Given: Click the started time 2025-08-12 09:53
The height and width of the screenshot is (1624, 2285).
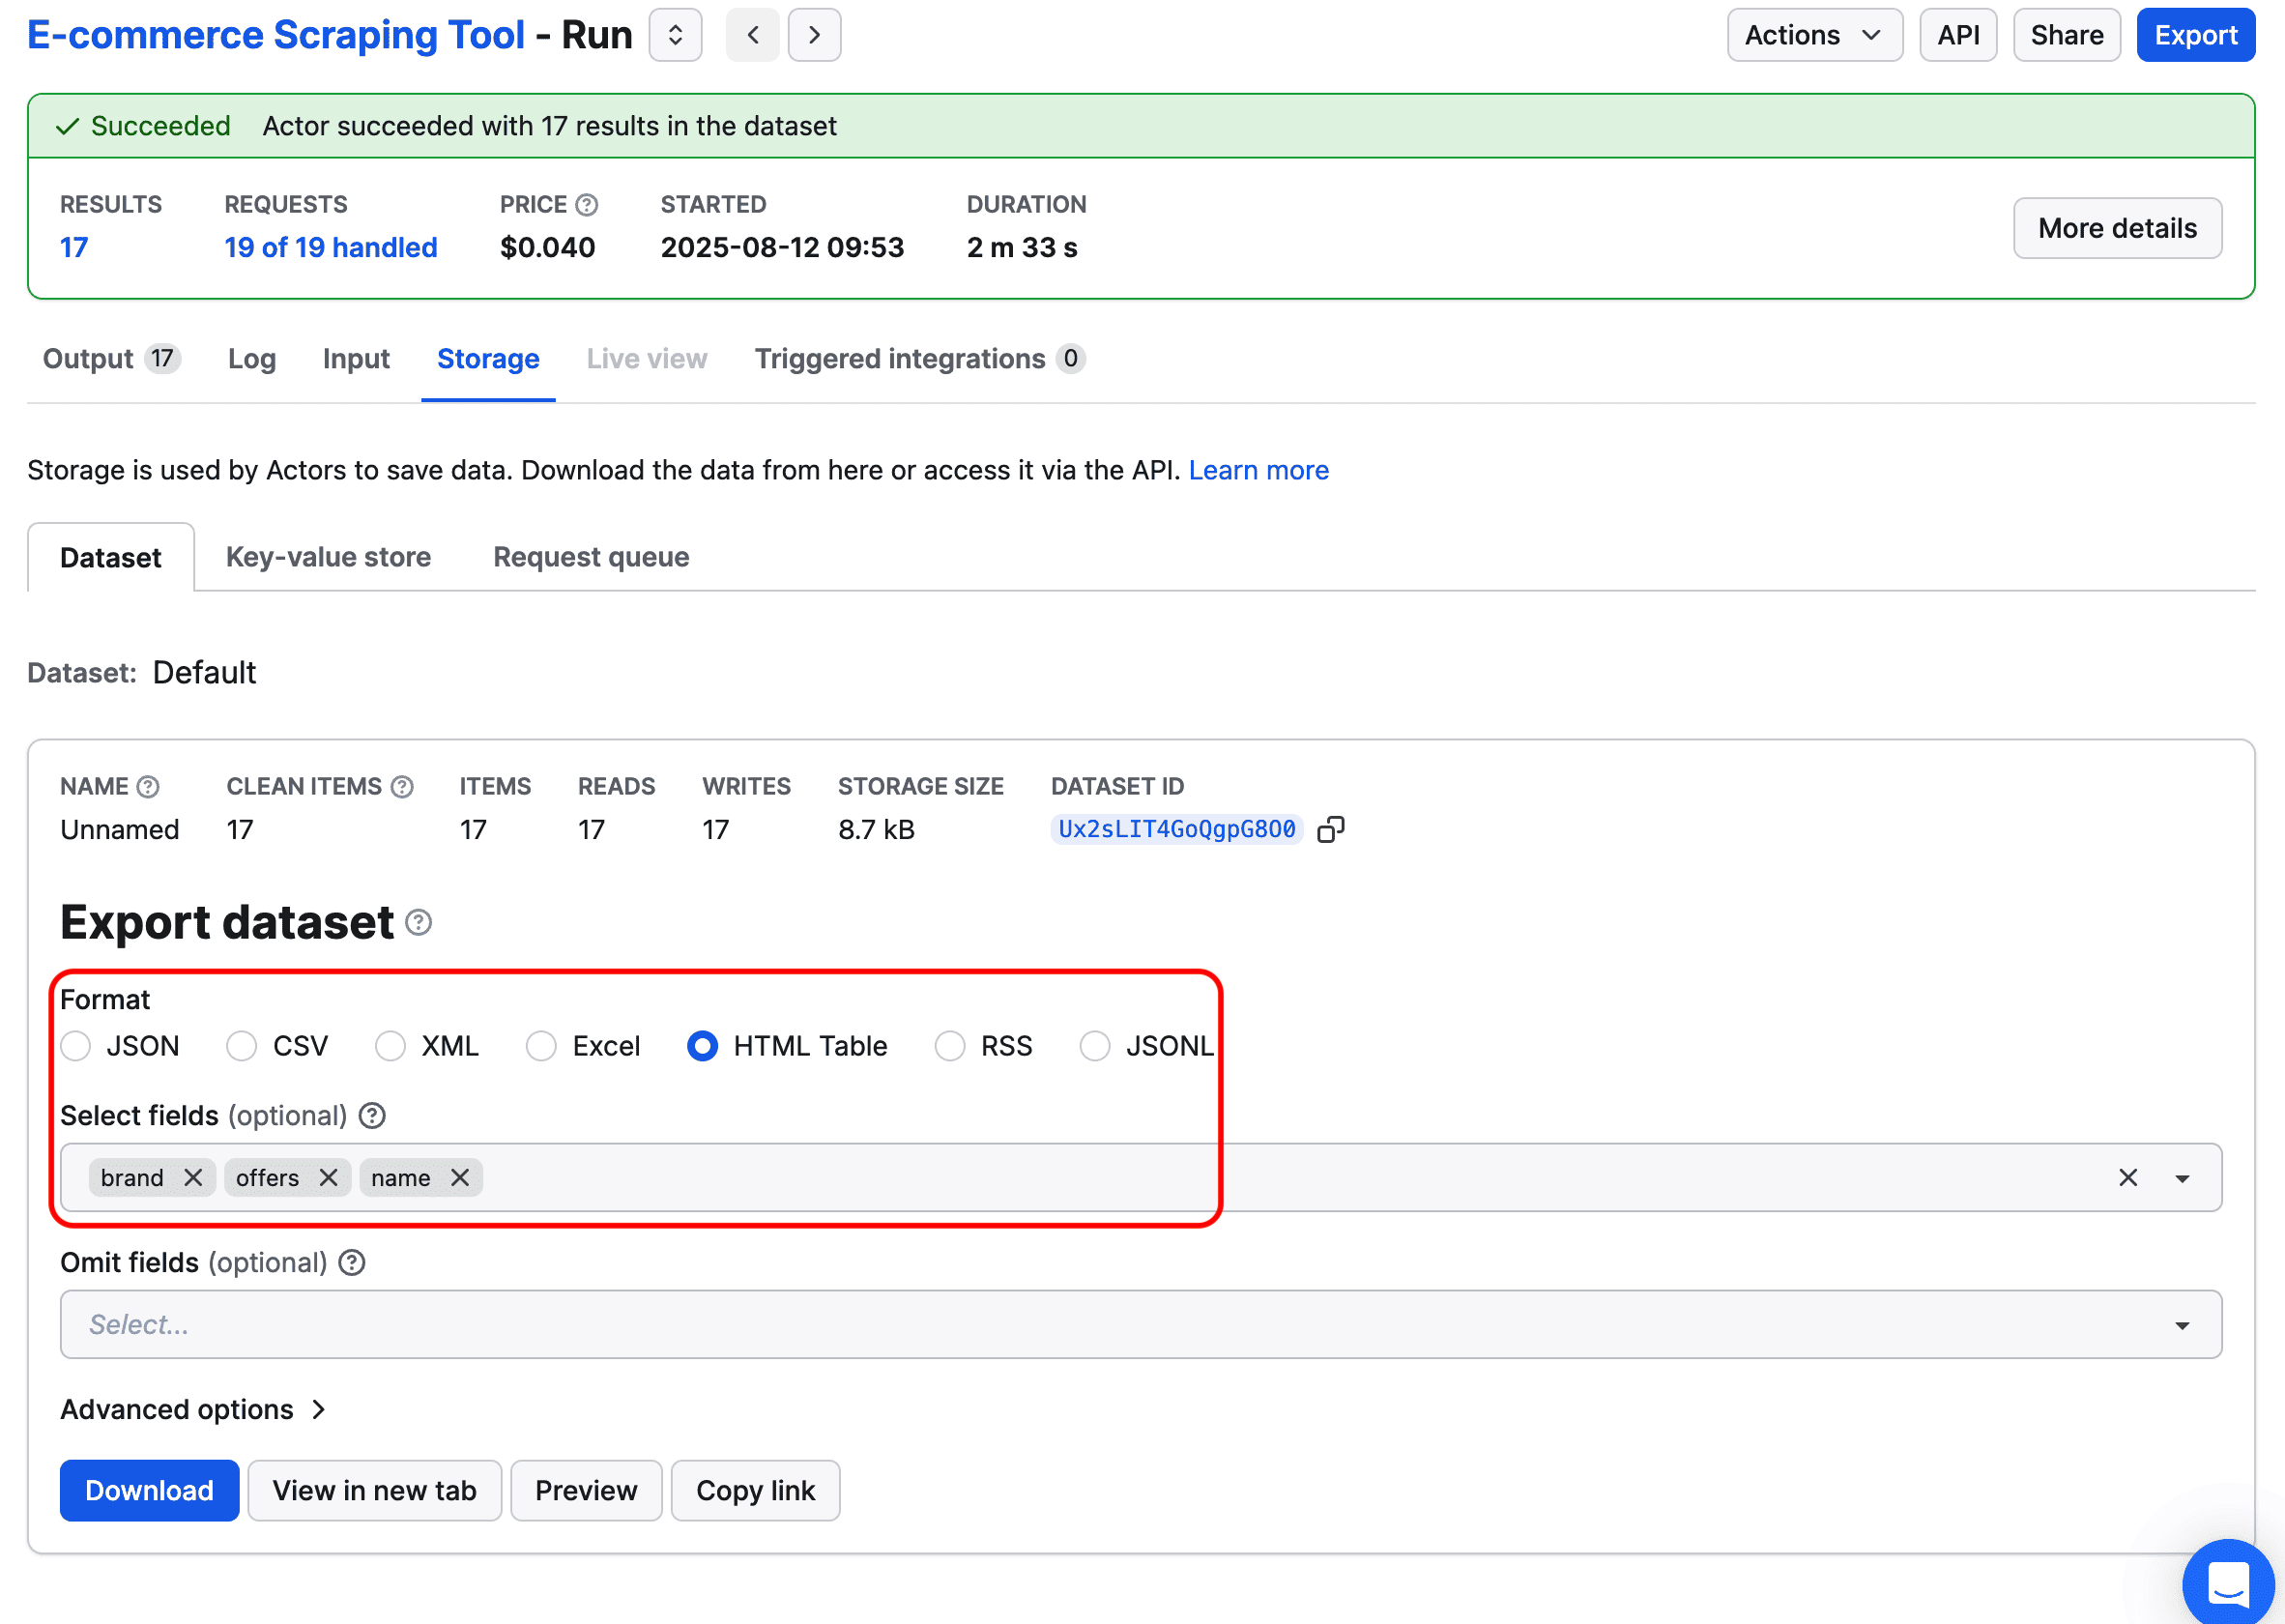Looking at the screenshot, I should 782,247.
